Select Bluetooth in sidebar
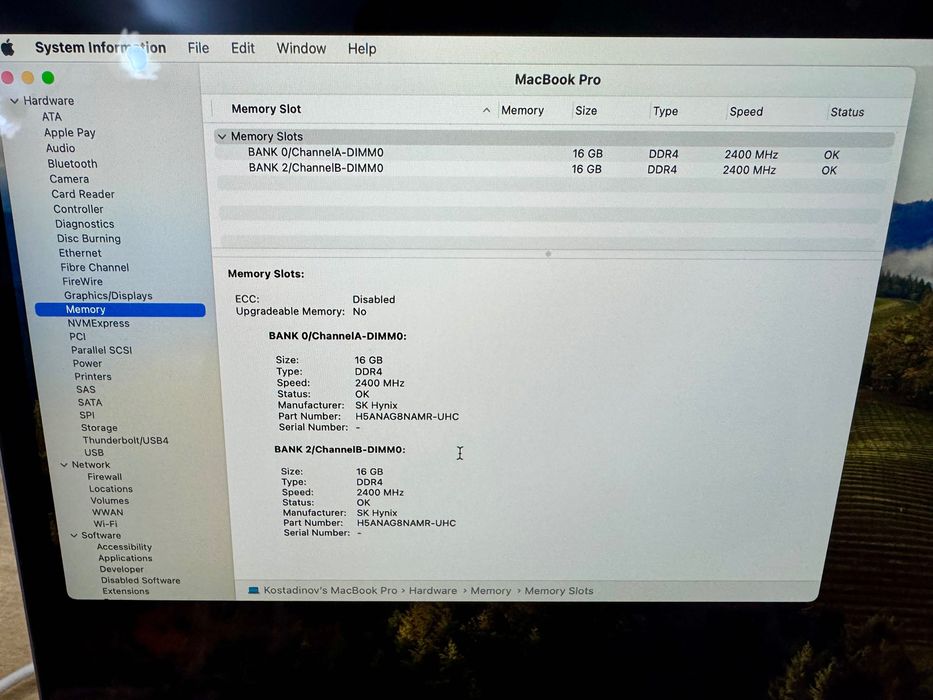Viewport: 933px width, 700px height. pyautogui.click(x=72, y=164)
